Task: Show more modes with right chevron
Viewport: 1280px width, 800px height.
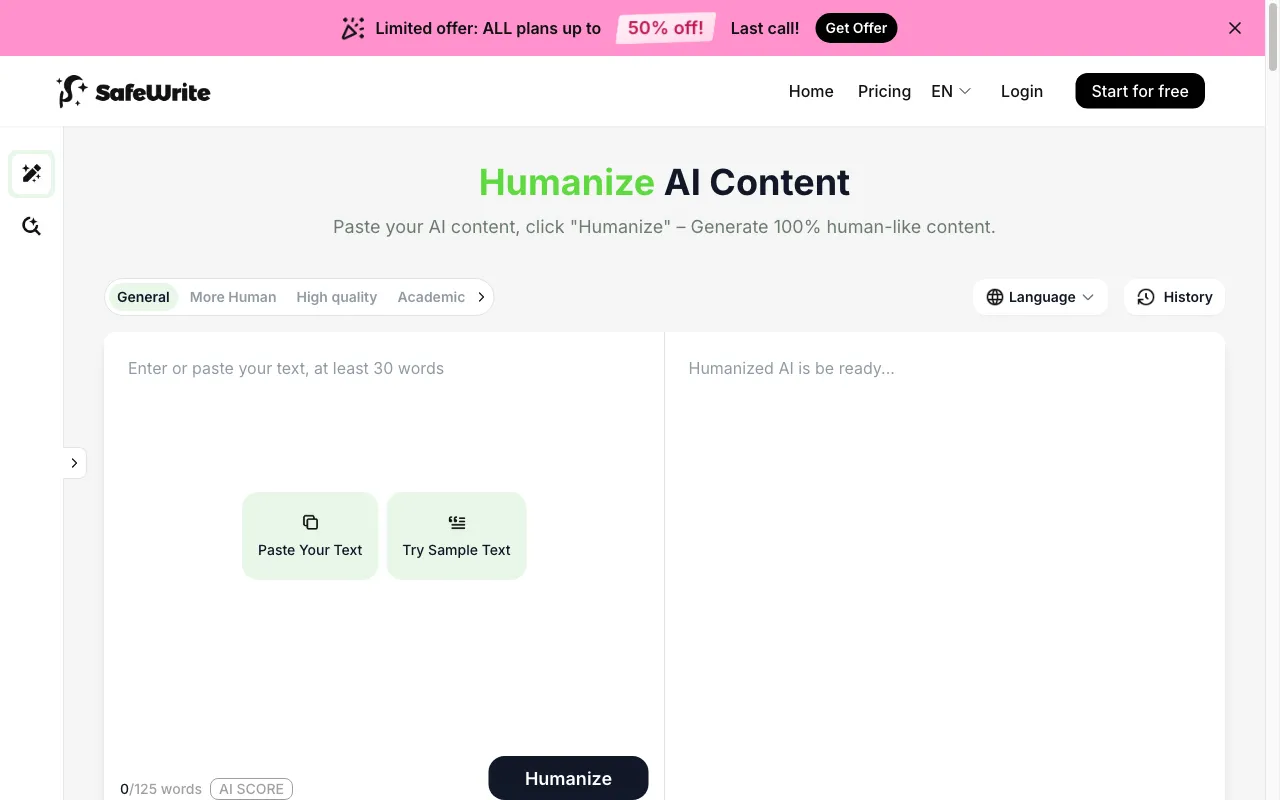Action: click(481, 297)
